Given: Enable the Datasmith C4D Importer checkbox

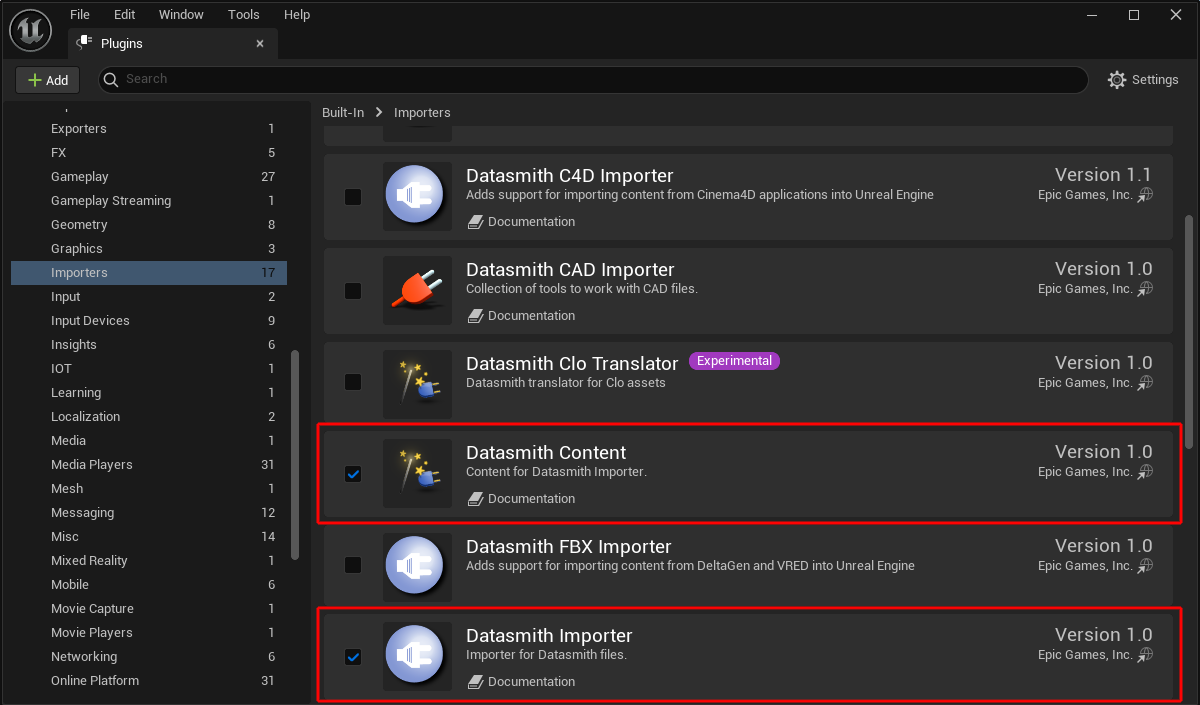Looking at the screenshot, I should point(353,197).
